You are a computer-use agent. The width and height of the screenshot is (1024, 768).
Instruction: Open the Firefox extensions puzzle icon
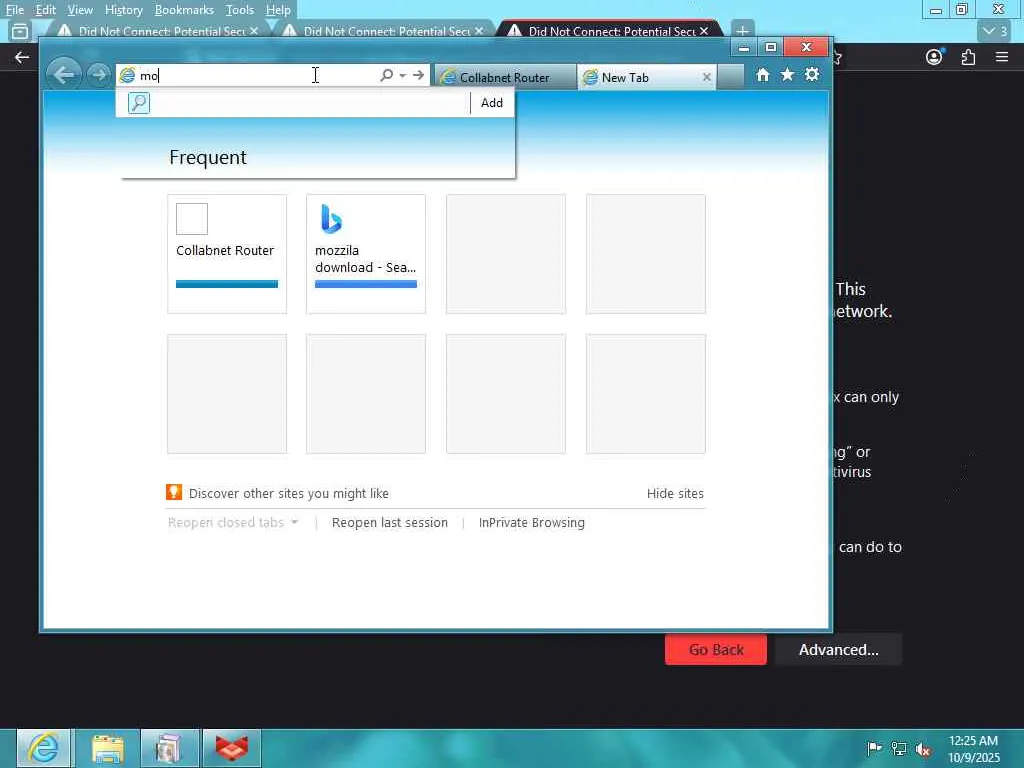pyautogui.click(x=968, y=57)
